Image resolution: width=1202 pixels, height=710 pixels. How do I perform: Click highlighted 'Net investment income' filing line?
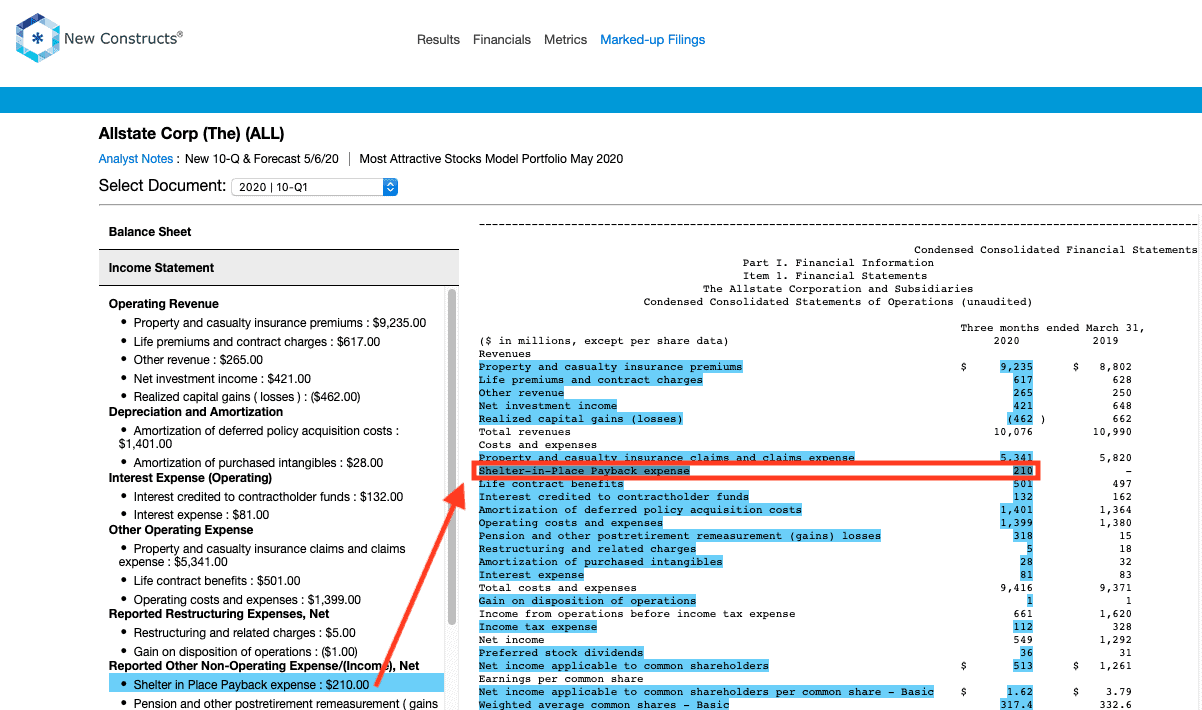(x=548, y=406)
